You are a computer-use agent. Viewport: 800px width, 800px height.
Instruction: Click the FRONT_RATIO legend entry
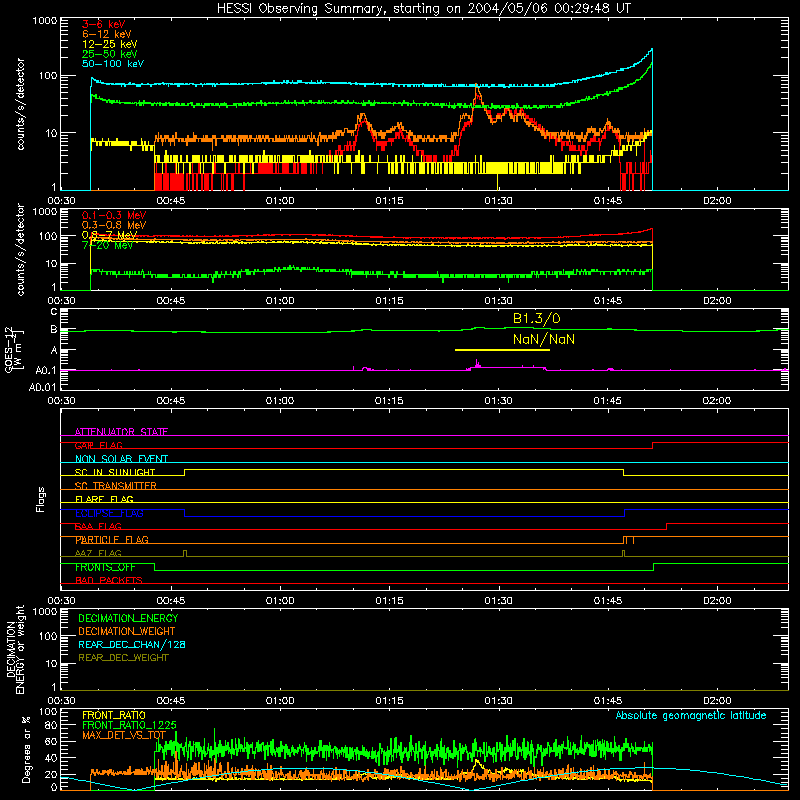(x=114, y=715)
